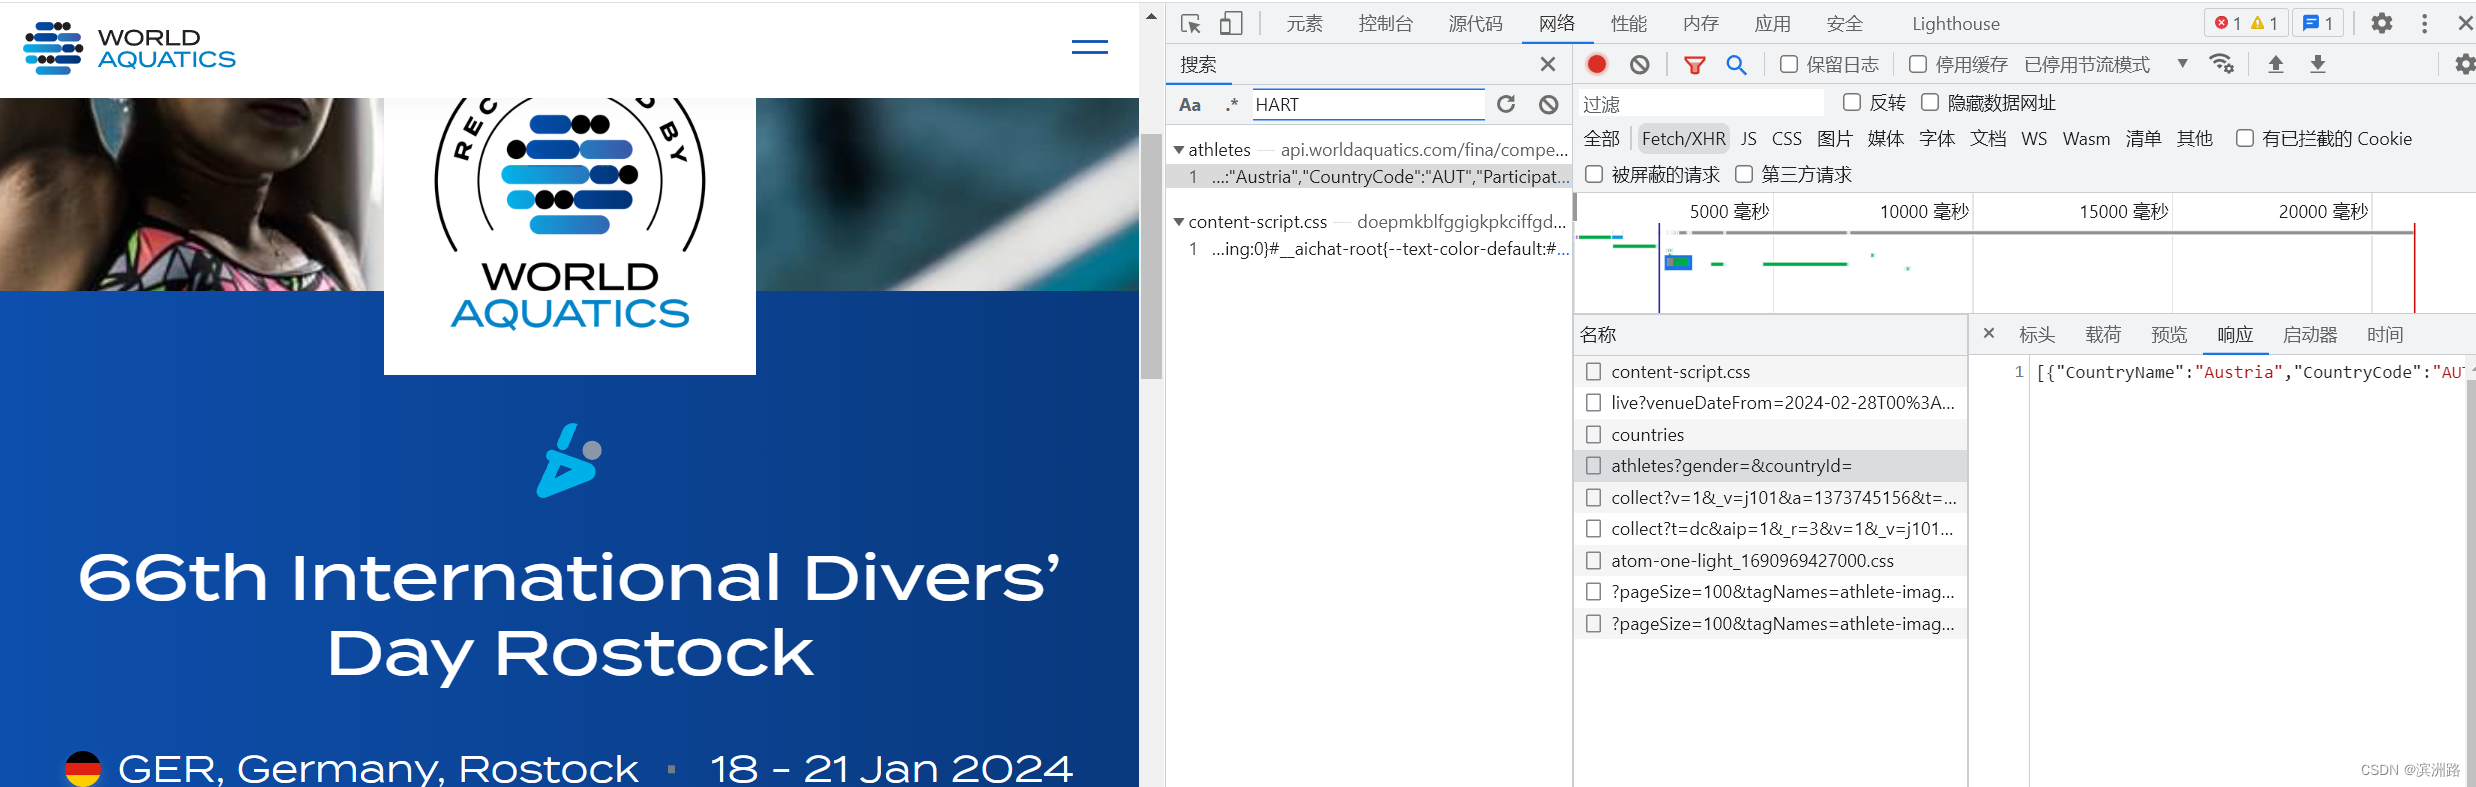The image size is (2476, 787).
Task: Click the red record network log button
Action: [1597, 64]
